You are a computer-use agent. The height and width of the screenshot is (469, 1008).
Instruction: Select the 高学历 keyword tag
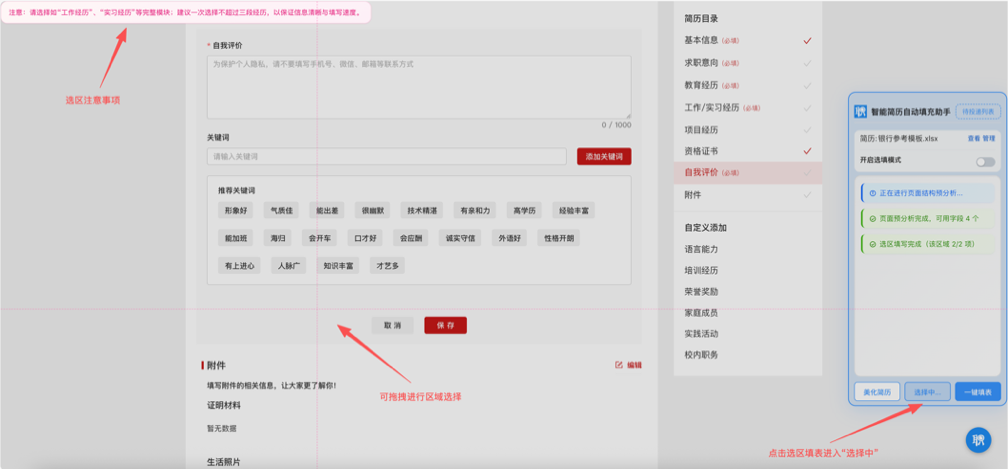524,210
